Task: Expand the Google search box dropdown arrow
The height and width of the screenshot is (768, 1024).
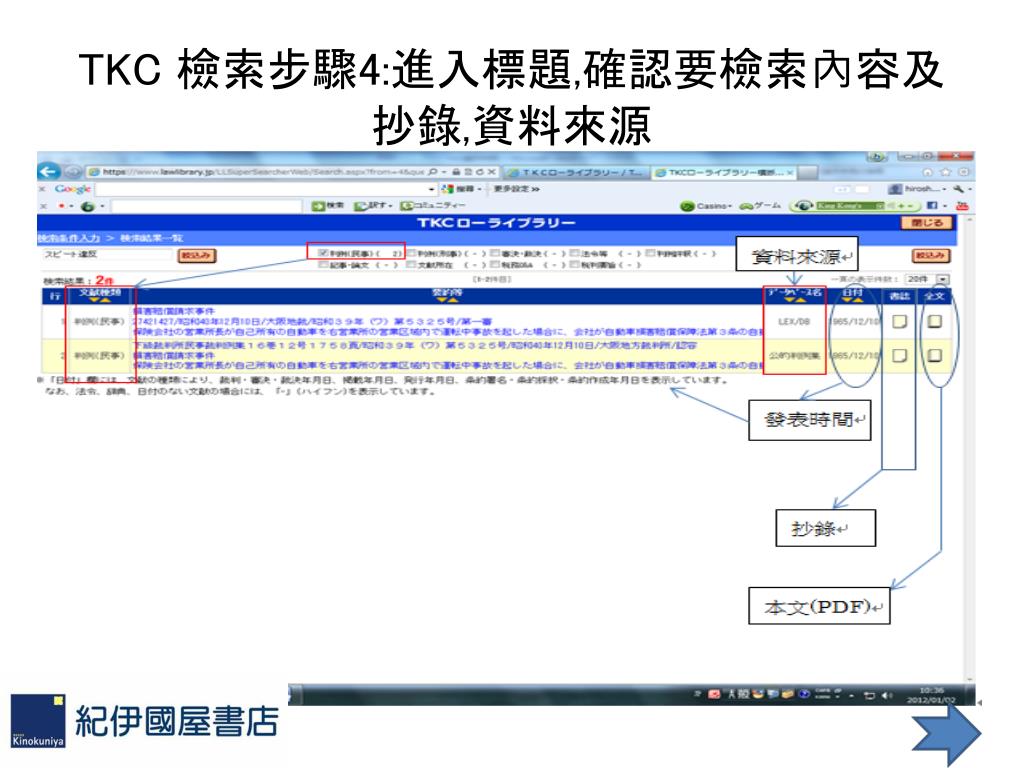Action: point(432,189)
